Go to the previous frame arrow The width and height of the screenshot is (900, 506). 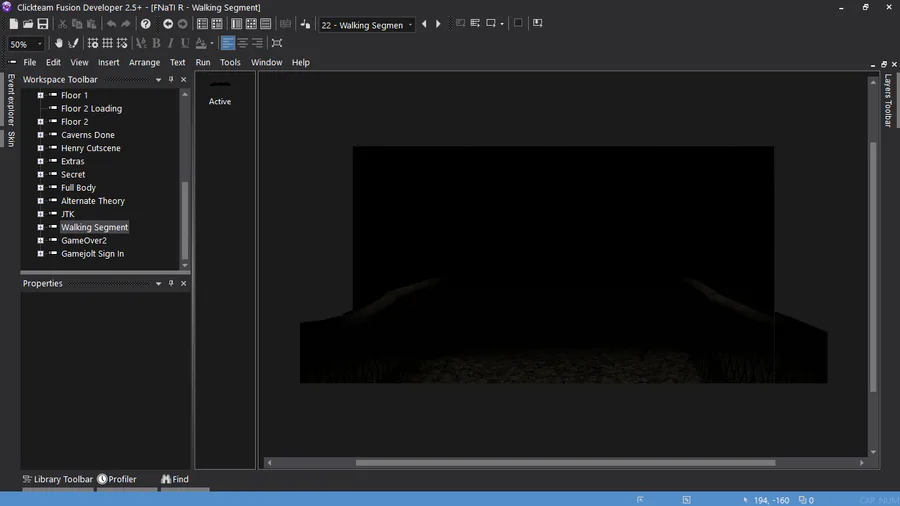click(424, 24)
